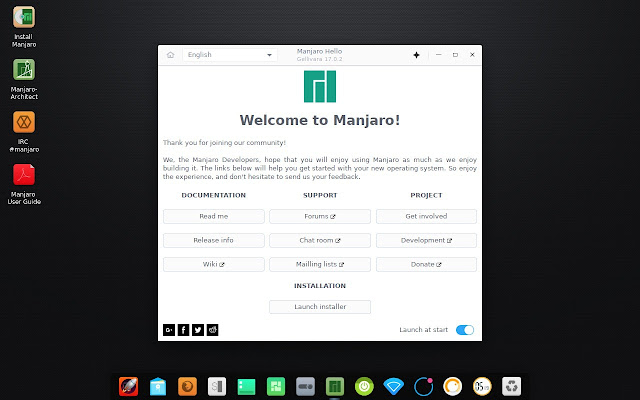Minimize the Manjaro Hello window
640x400 pixels.
(438, 55)
